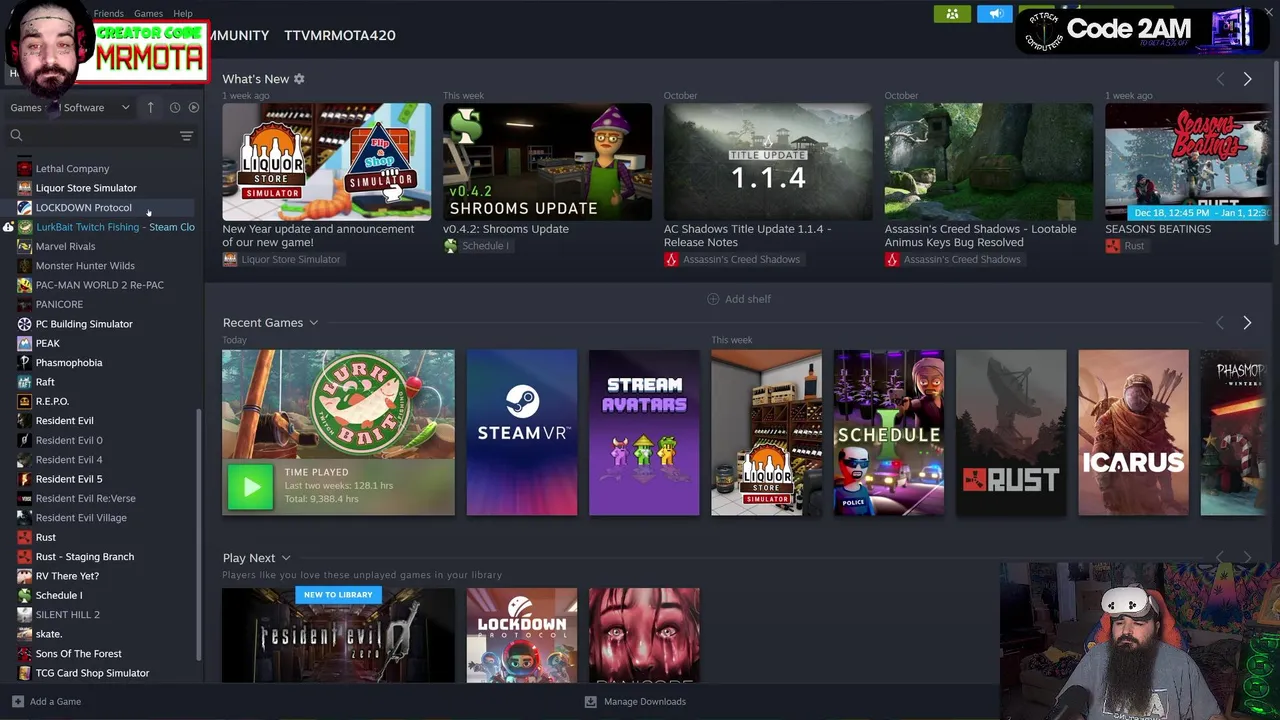This screenshot has width=1280, height=720.
Task: Open the Icarus game tile
Action: pyautogui.click(x=1133, y=433)
